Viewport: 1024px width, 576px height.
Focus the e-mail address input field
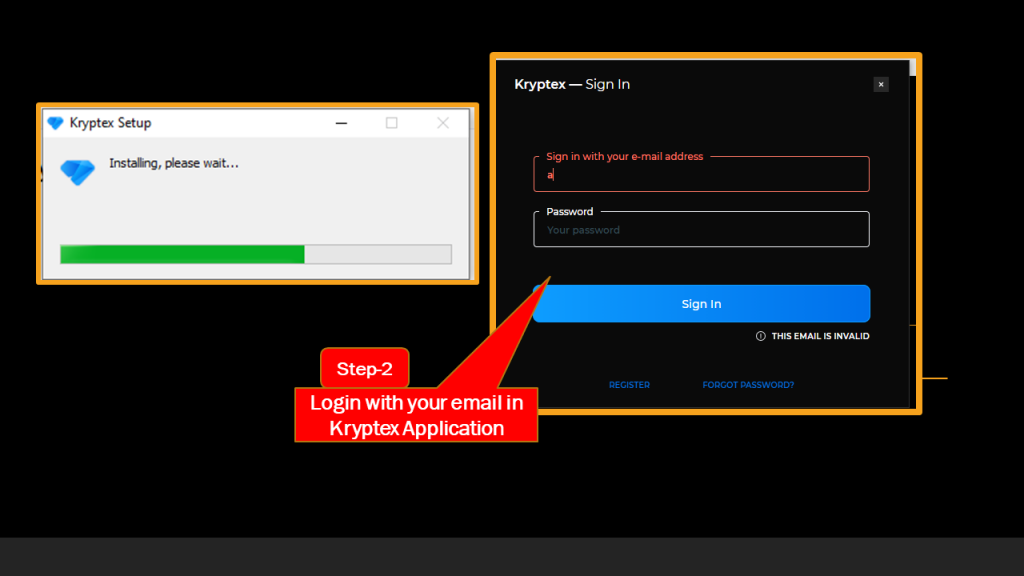[x=701, y=174]
